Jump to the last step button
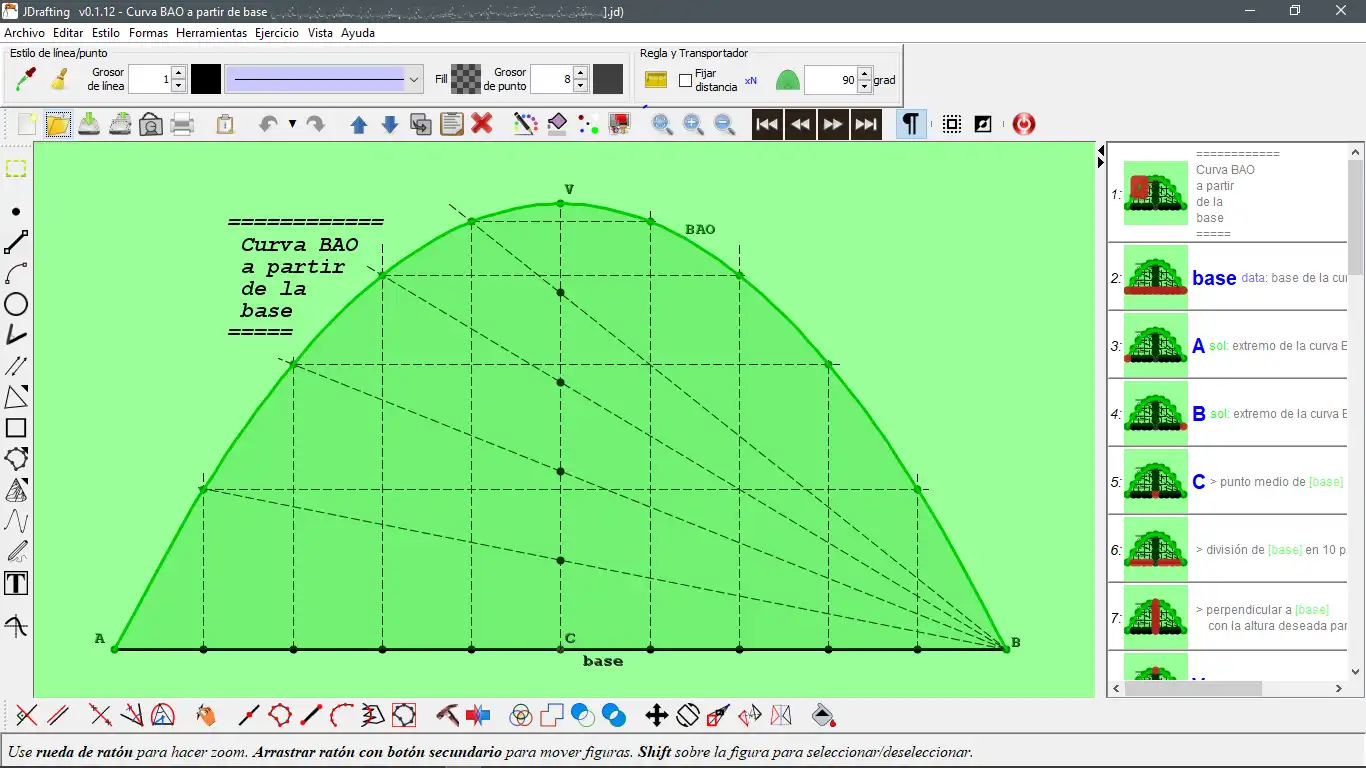The width and height of the screenshot is (1366, 768). [866, 124]
